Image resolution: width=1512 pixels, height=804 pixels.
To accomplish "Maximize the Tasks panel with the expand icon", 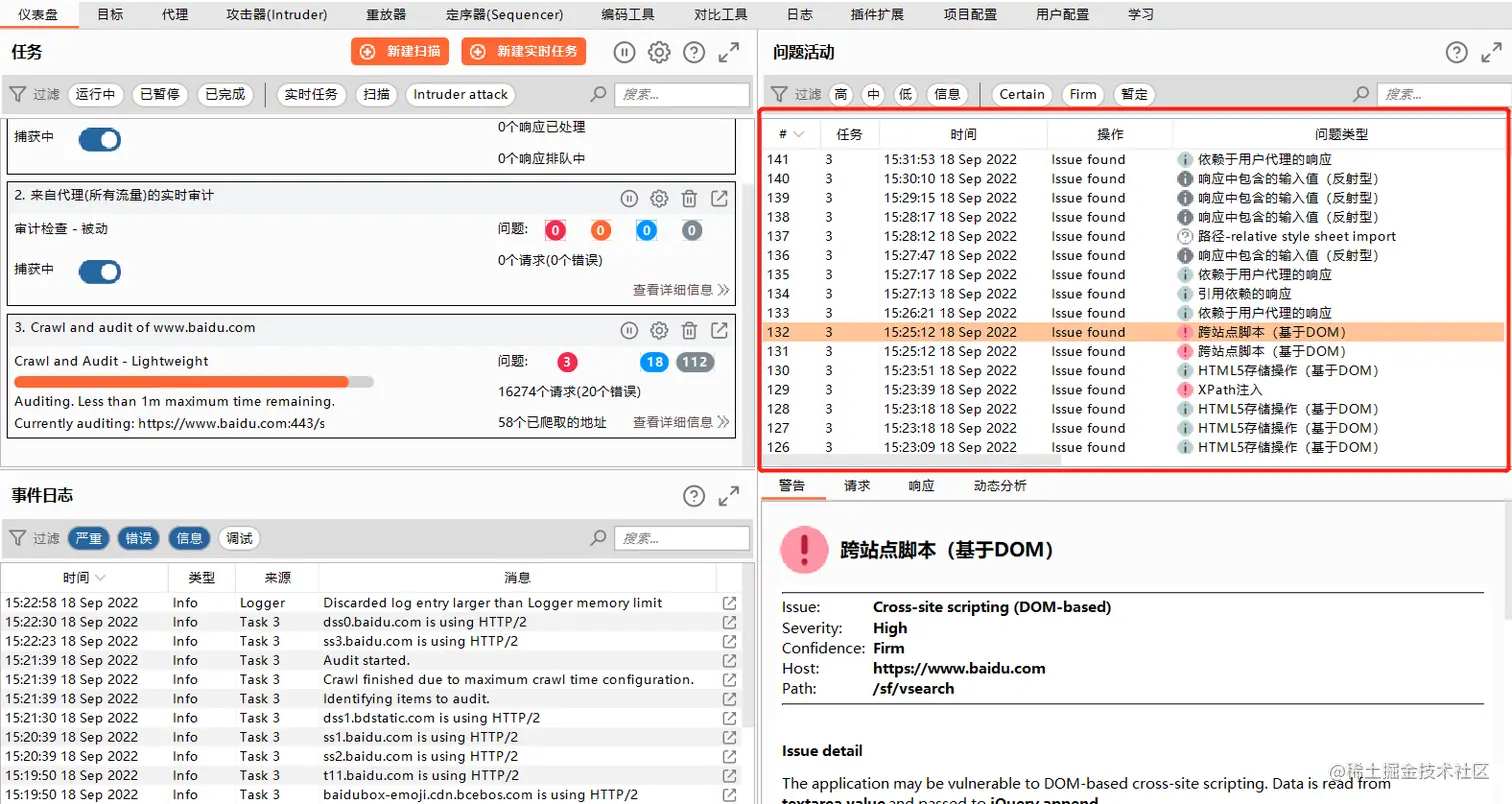I will tap(729, 52).
